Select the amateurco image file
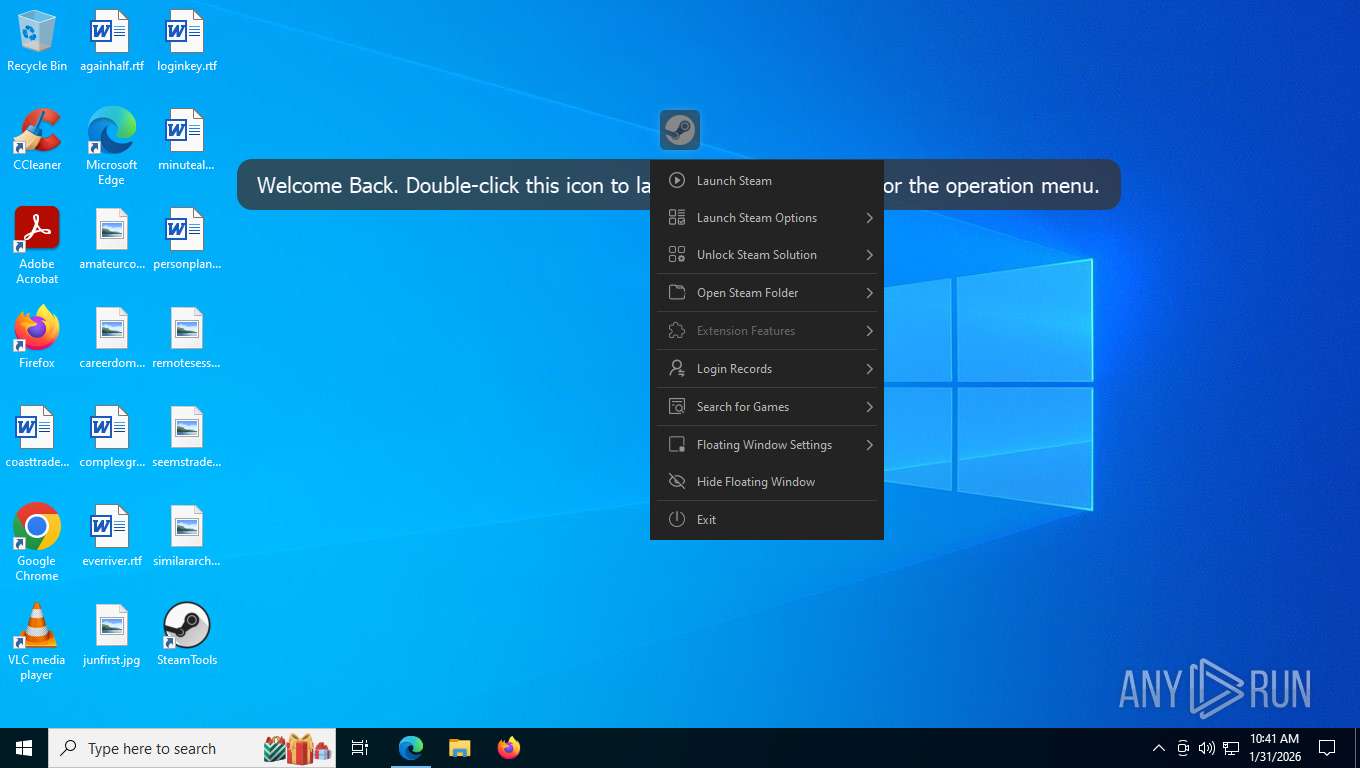 (111, 239)
